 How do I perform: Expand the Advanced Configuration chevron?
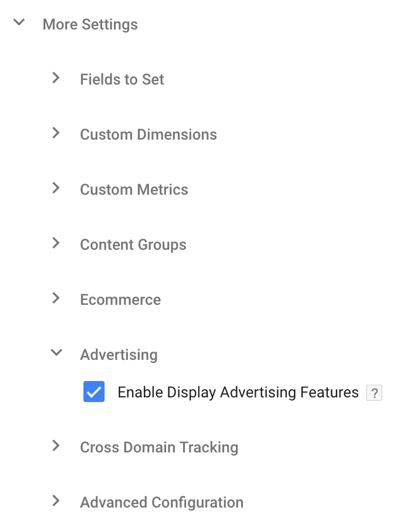(x=56, y=501)
